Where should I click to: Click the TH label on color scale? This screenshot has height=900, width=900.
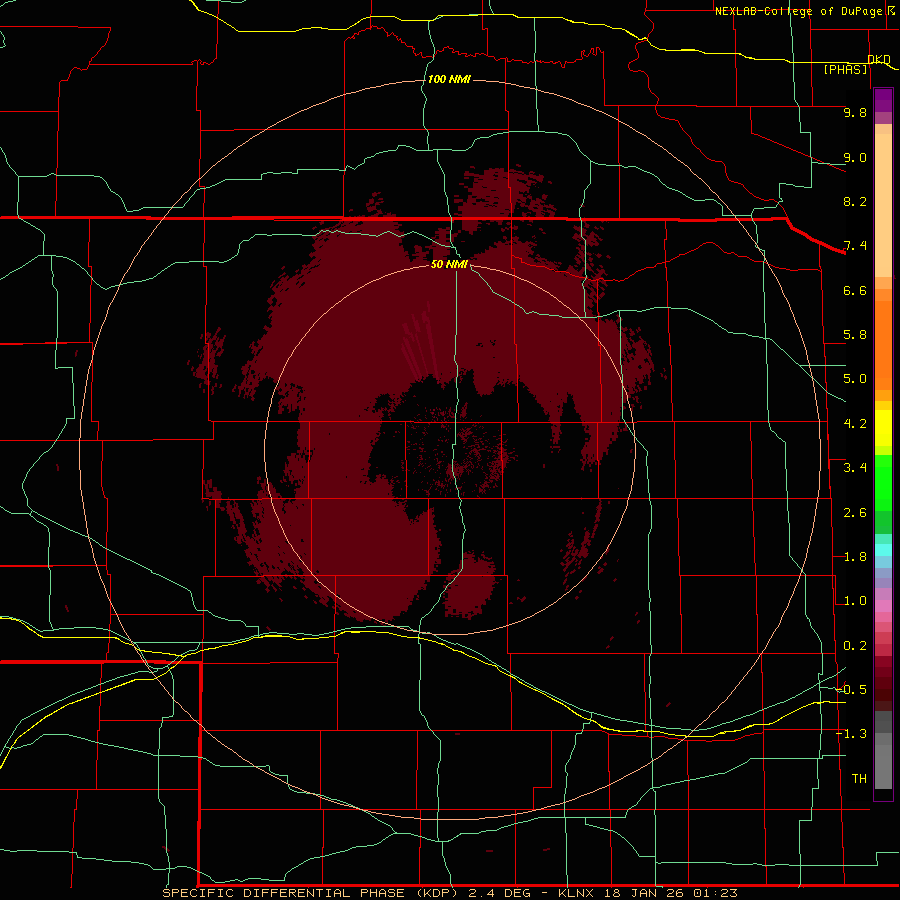point(859,779)
